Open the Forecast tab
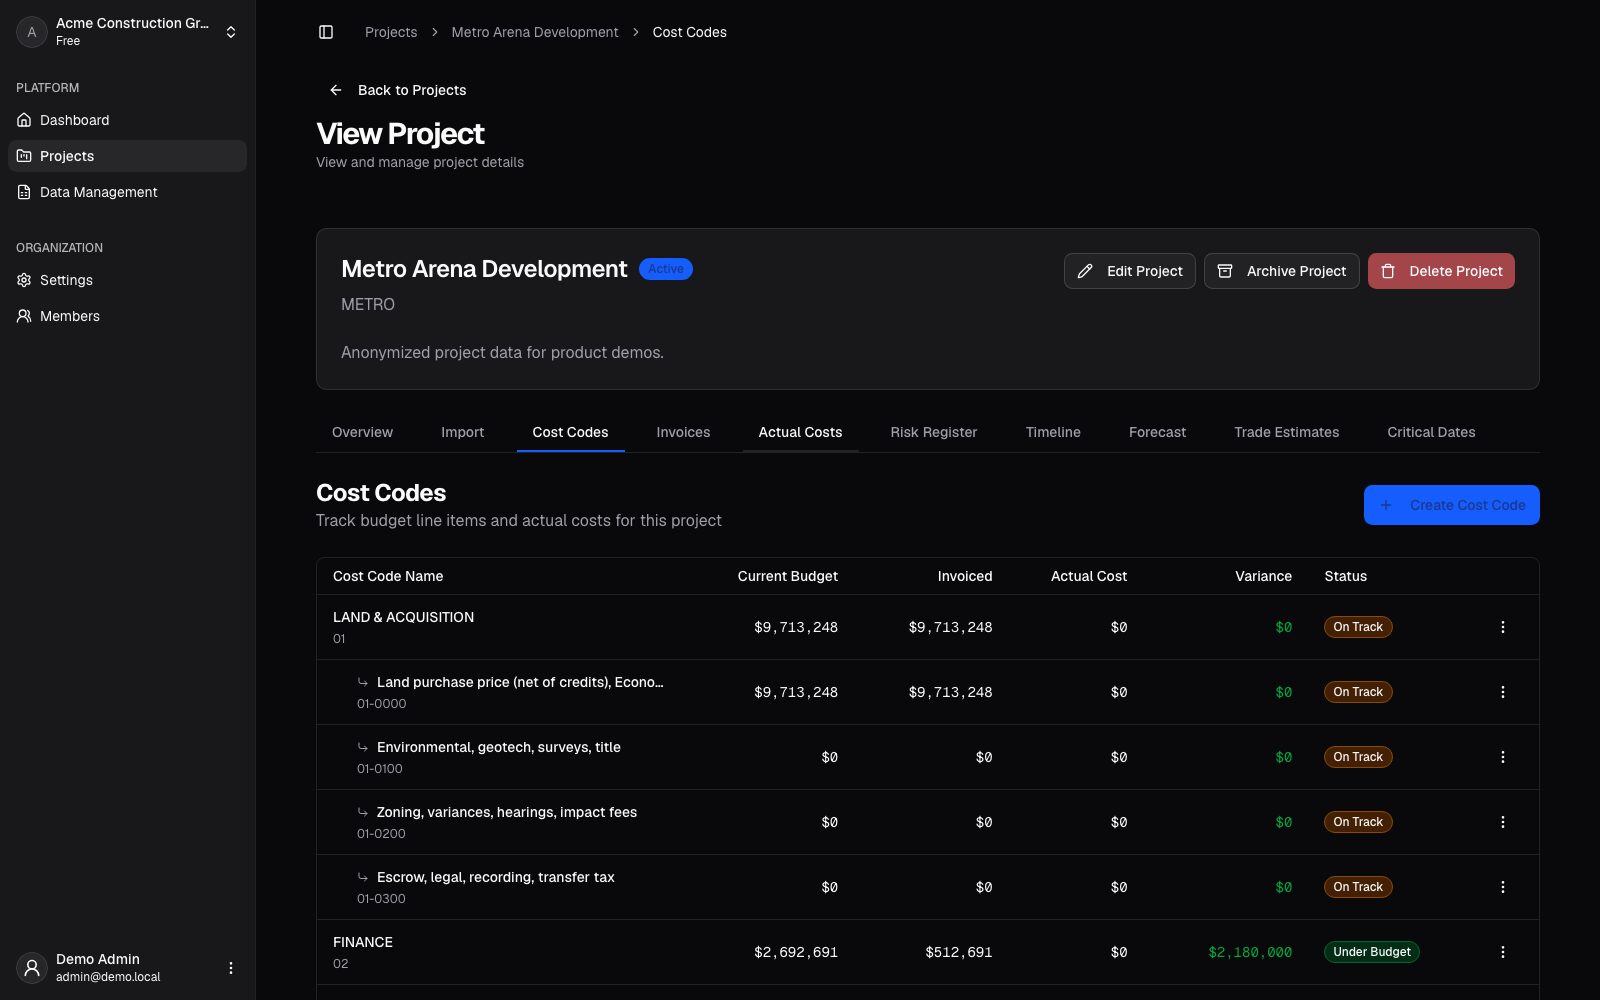 coord(1157,432)
